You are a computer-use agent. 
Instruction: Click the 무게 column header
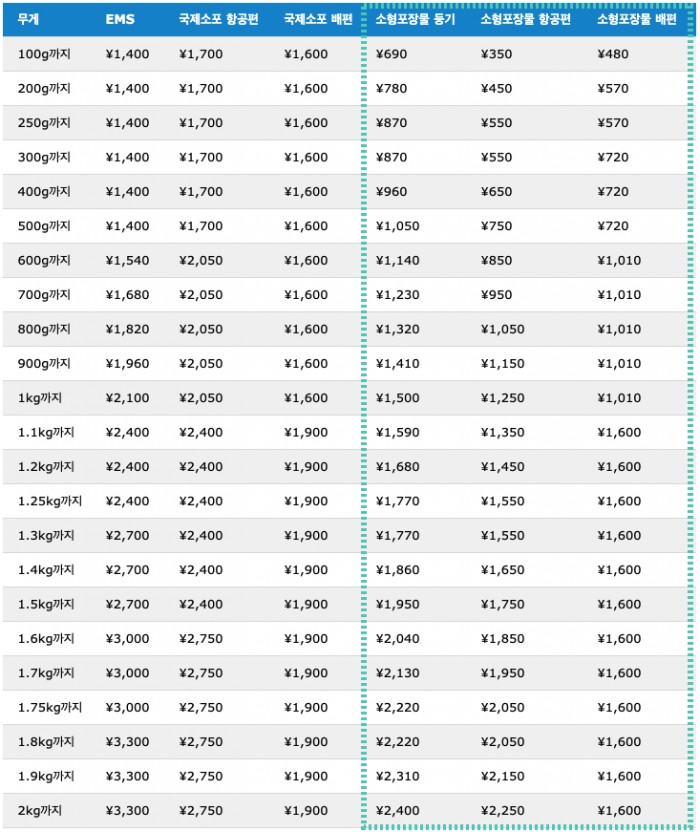click(28, 19)
